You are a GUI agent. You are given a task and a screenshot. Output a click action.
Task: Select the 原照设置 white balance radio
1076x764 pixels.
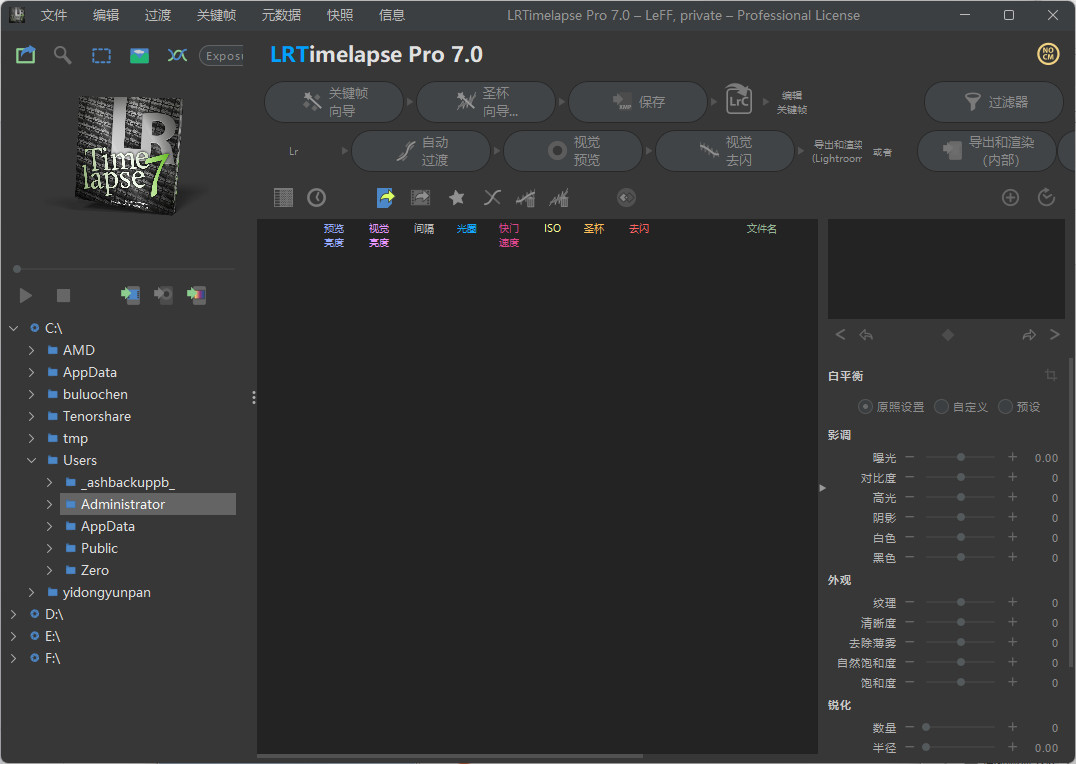coord(865,406)
